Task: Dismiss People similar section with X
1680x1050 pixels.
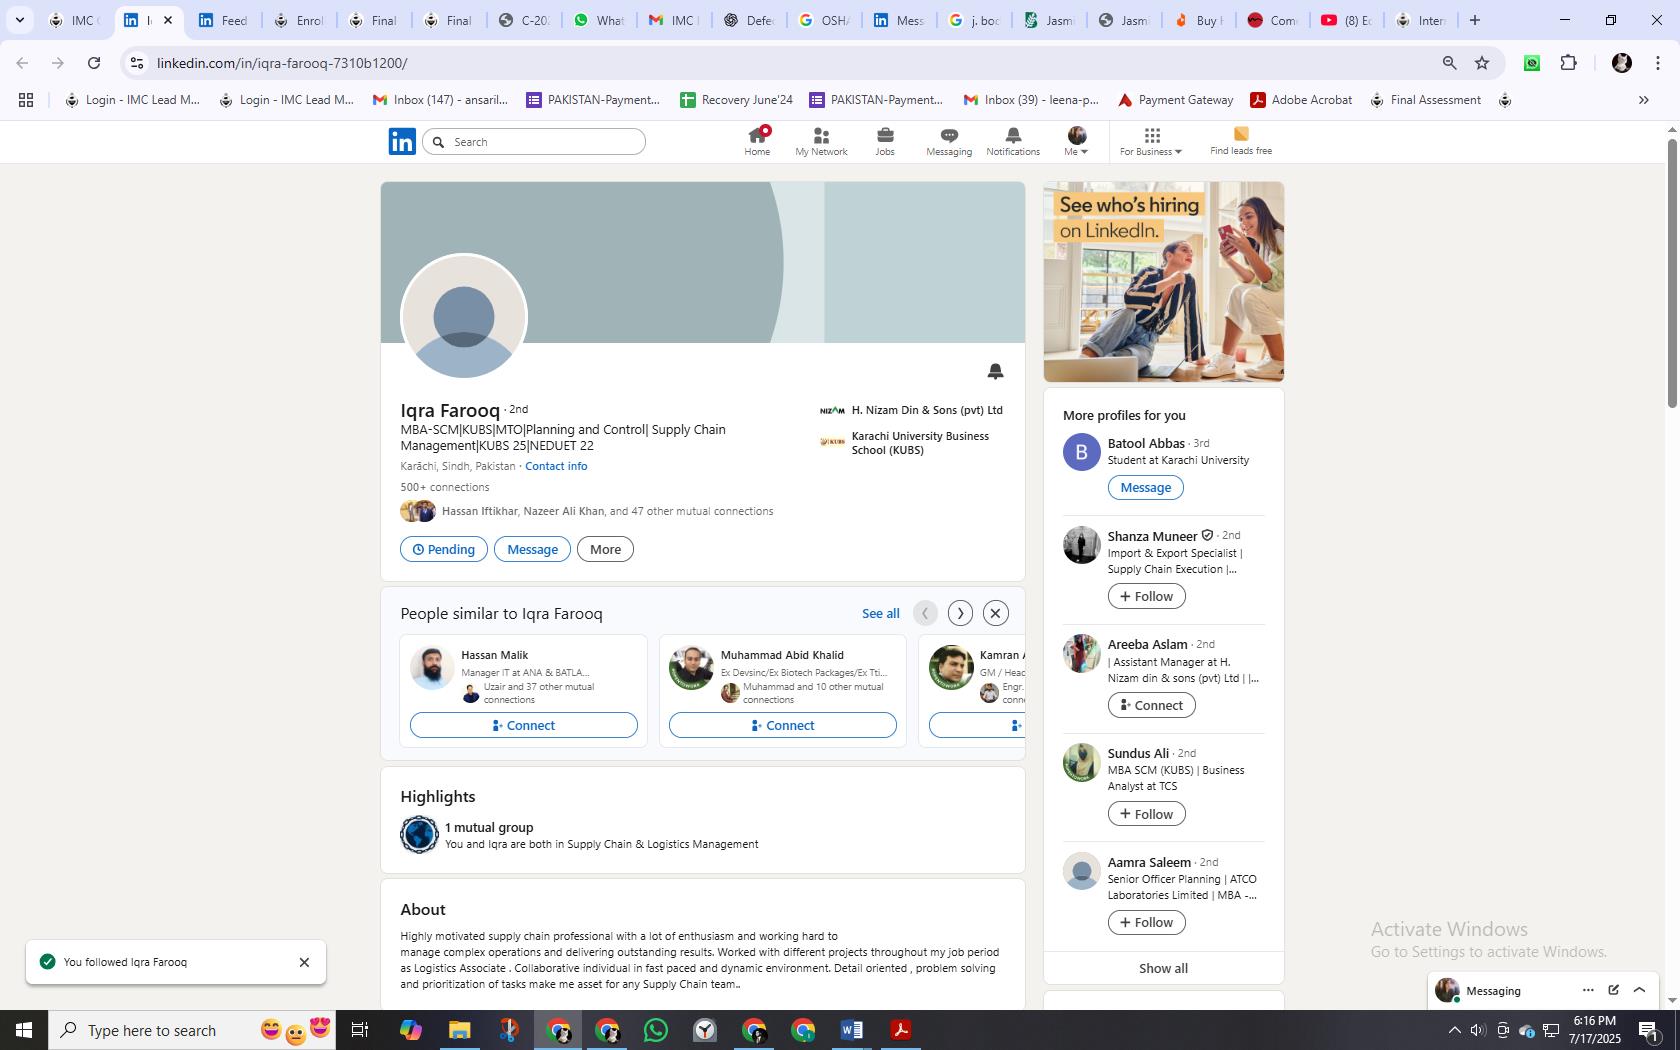Action: coord(995,613)
